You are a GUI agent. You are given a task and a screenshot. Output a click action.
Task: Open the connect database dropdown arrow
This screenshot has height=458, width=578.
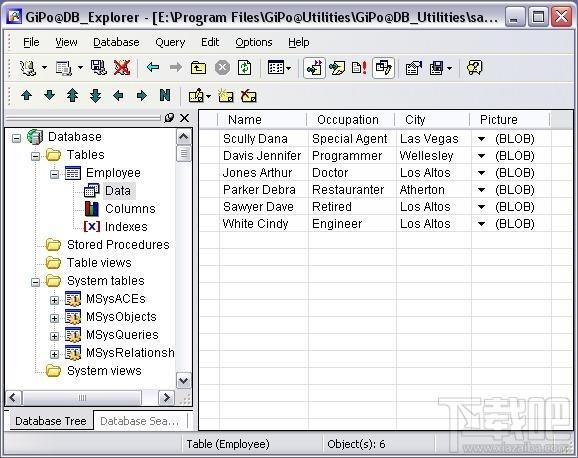pyautogui.click(x=44, y=68)
